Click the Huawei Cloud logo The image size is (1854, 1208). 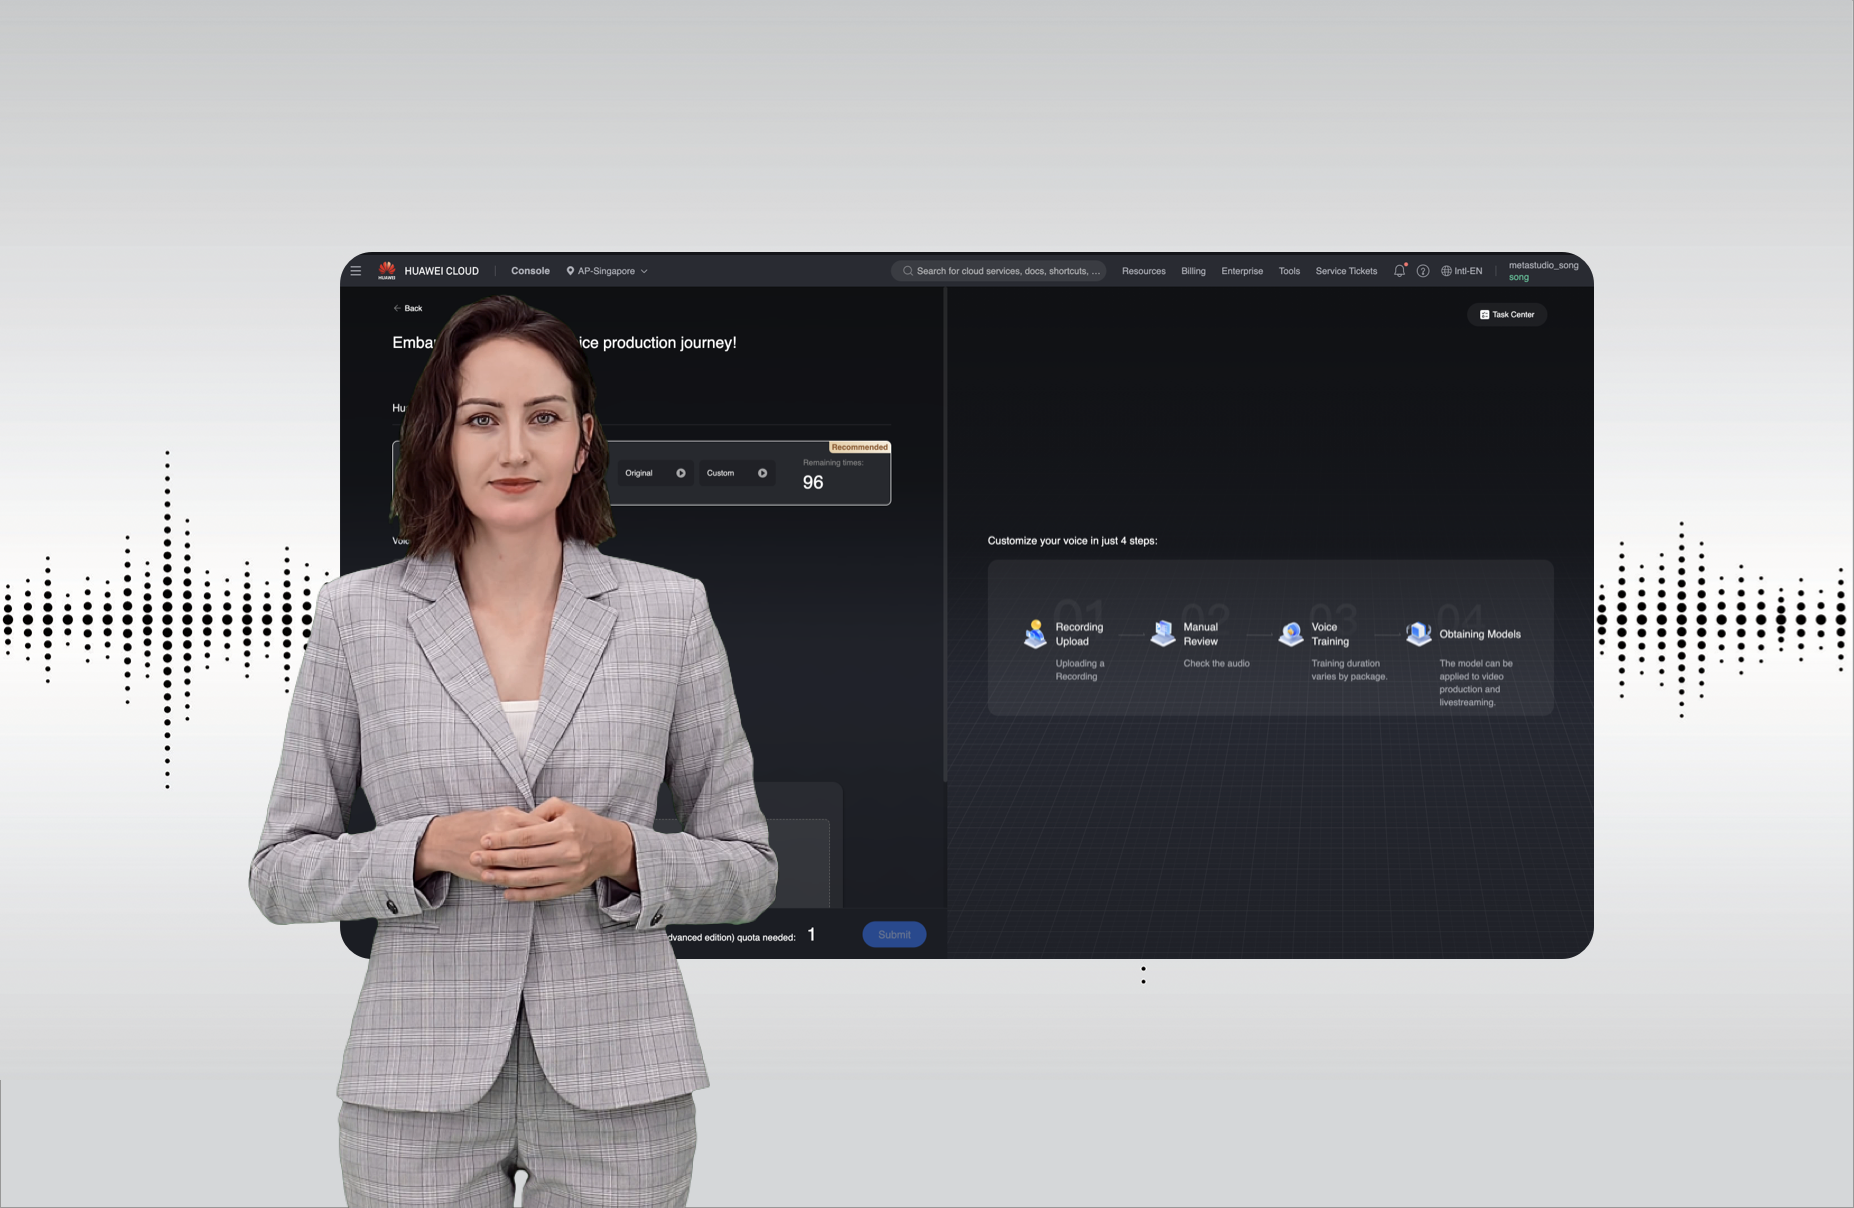[387, 270]
